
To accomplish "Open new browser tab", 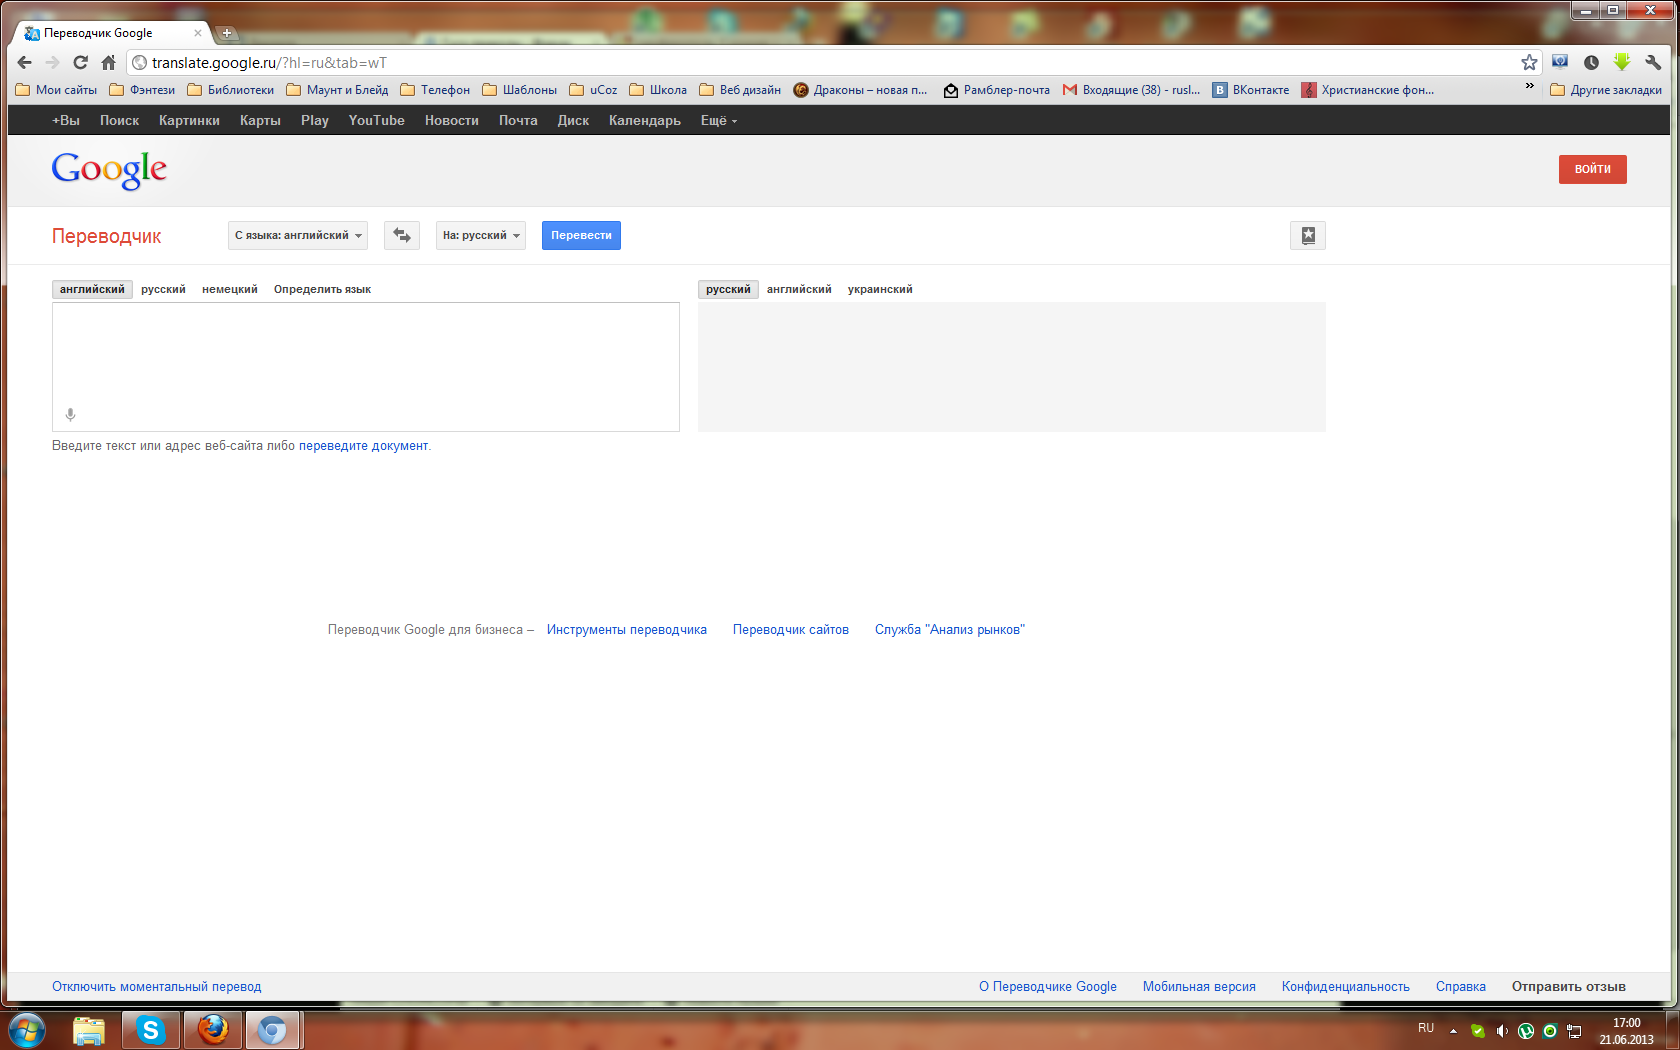I will (227, 33).
